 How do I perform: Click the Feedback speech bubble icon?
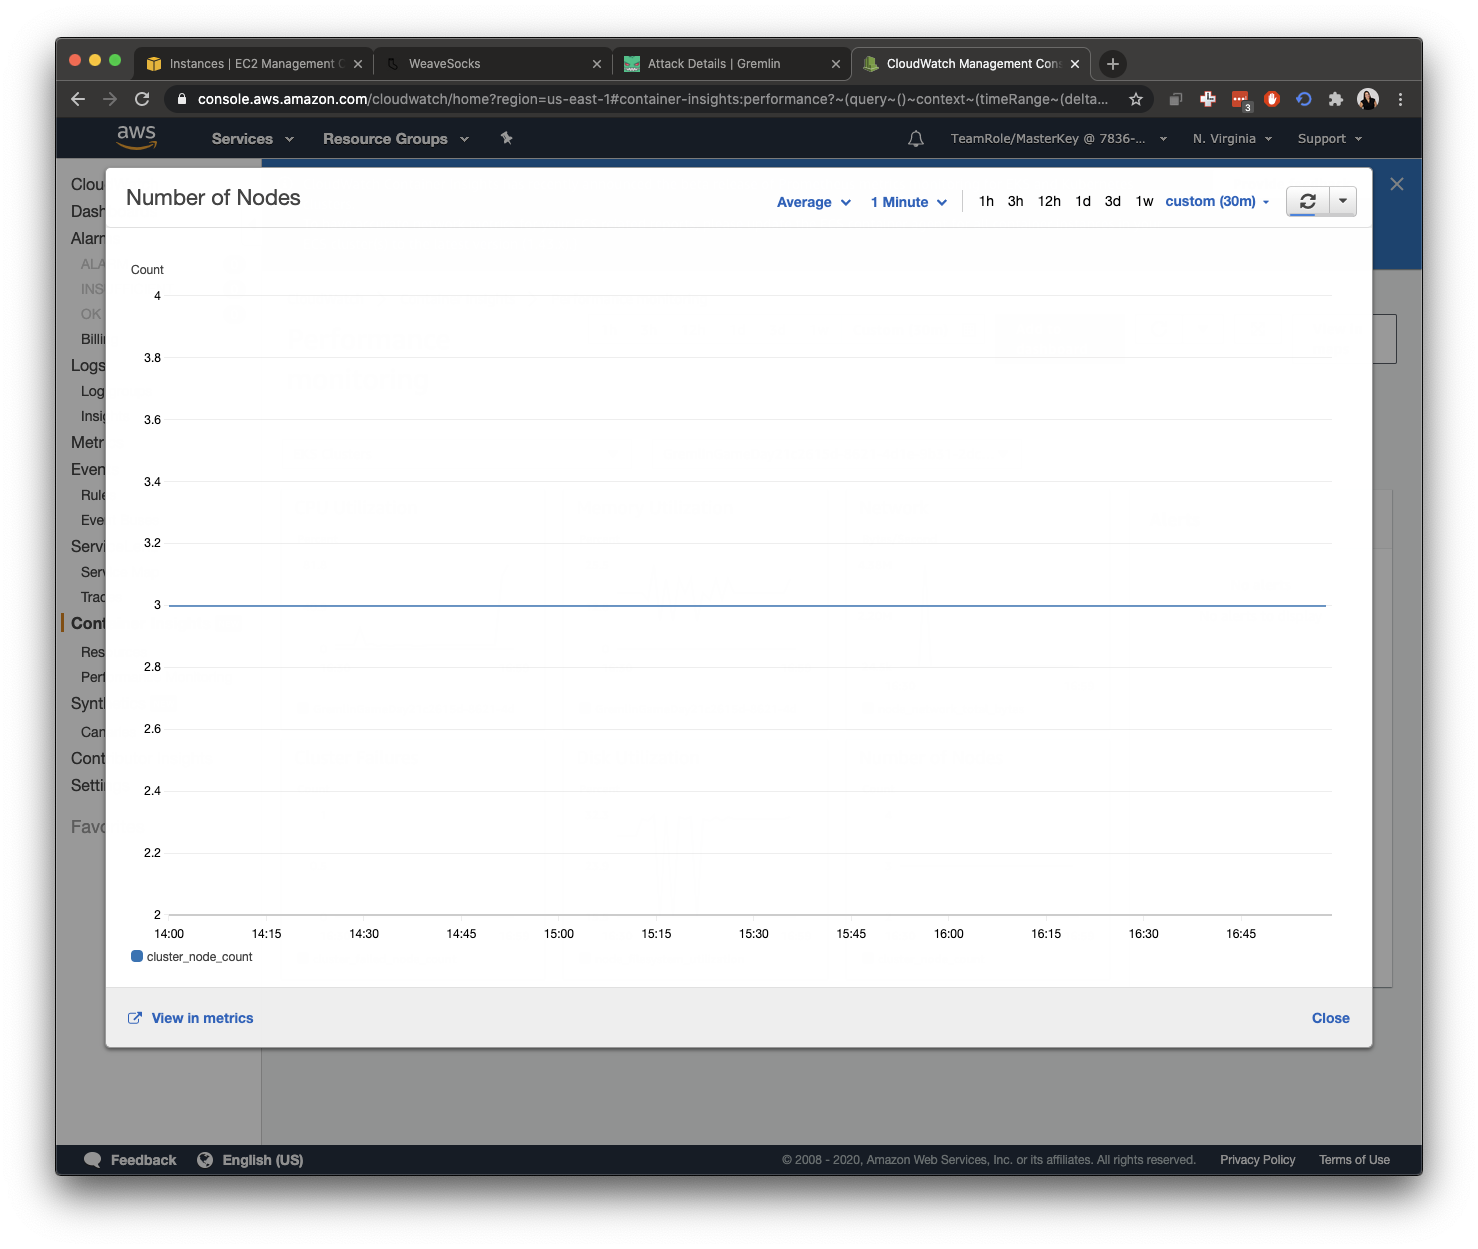click(92, 1160)
